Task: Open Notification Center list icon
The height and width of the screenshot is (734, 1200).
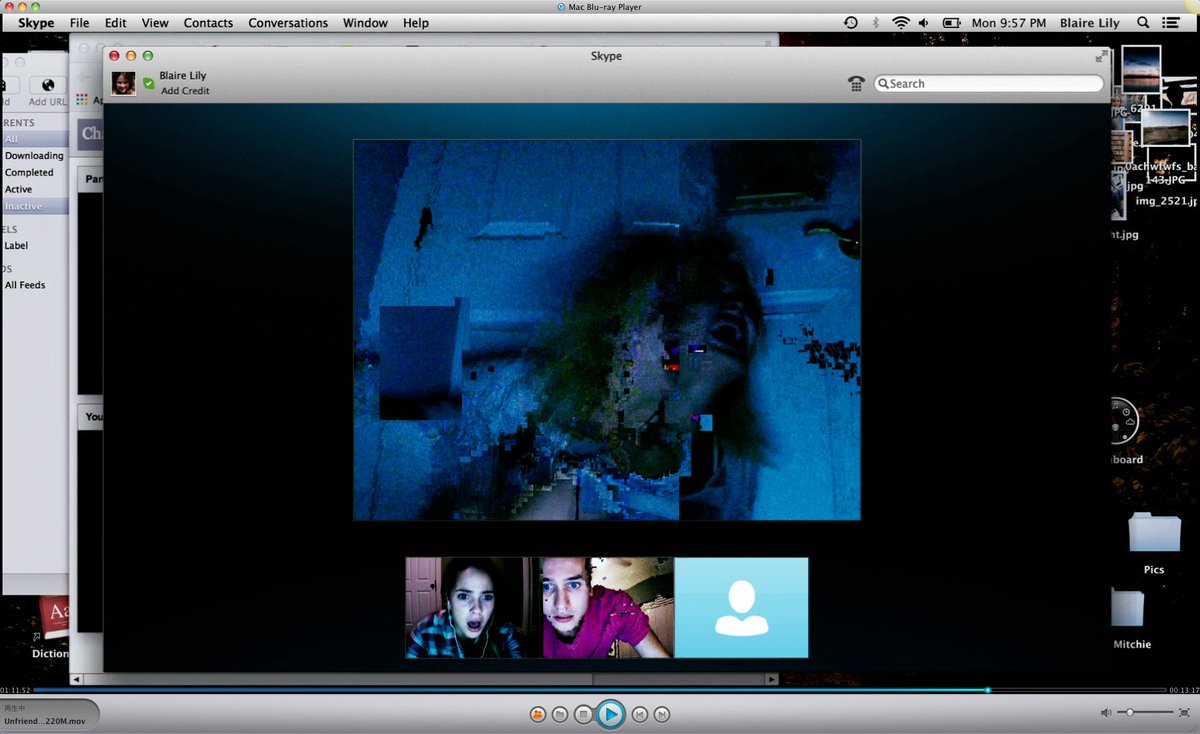Action: point(1171,23)
